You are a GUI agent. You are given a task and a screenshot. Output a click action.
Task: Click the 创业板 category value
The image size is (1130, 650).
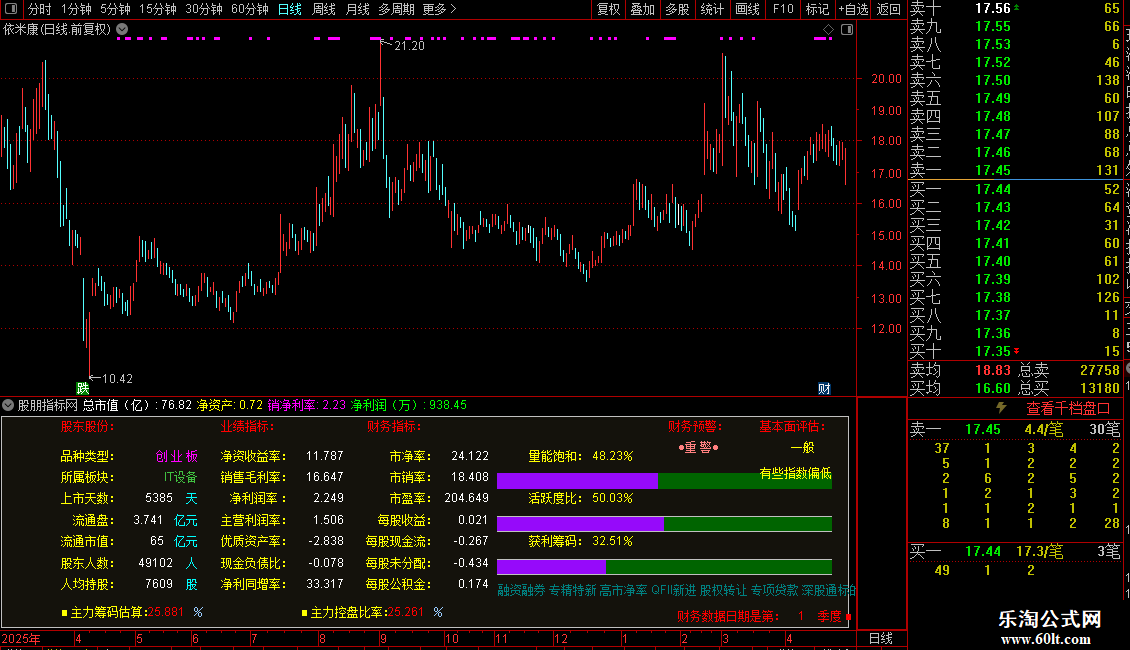pos(177,456)
